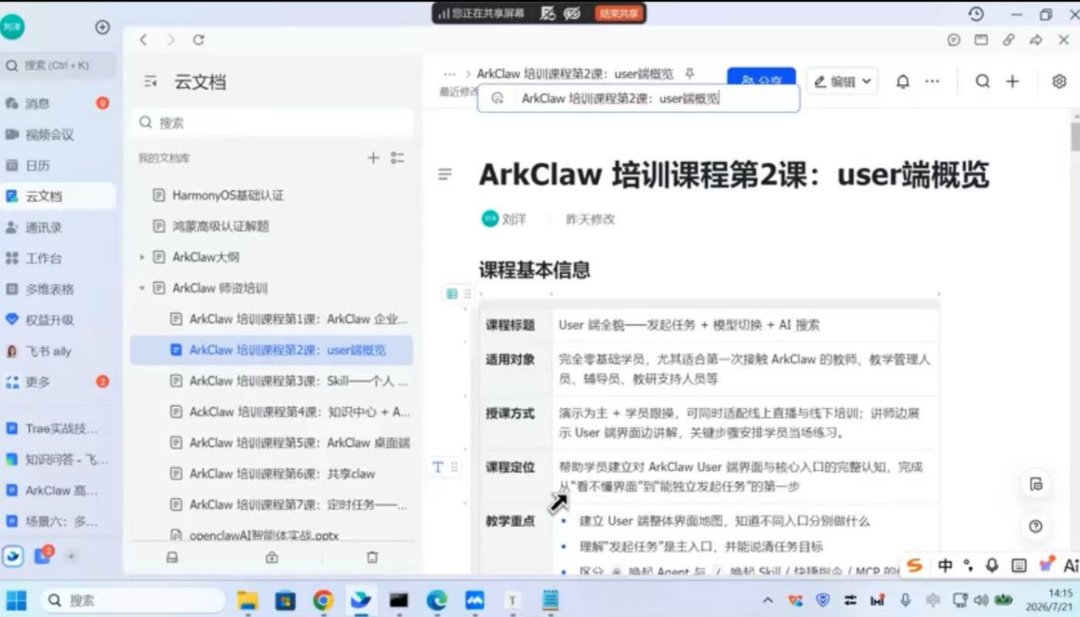Click the document title rename field
Screen dimensions: 1080x617
638,98
